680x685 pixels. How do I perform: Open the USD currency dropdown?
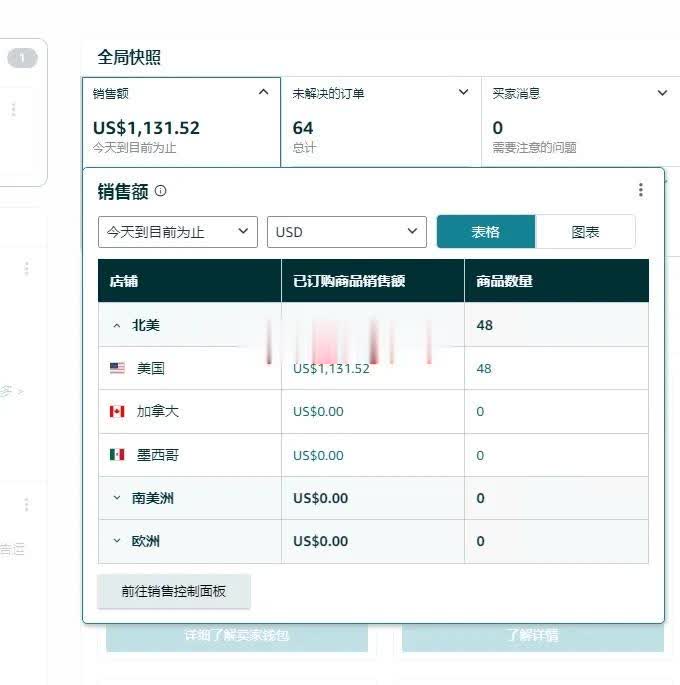(347, 232)
